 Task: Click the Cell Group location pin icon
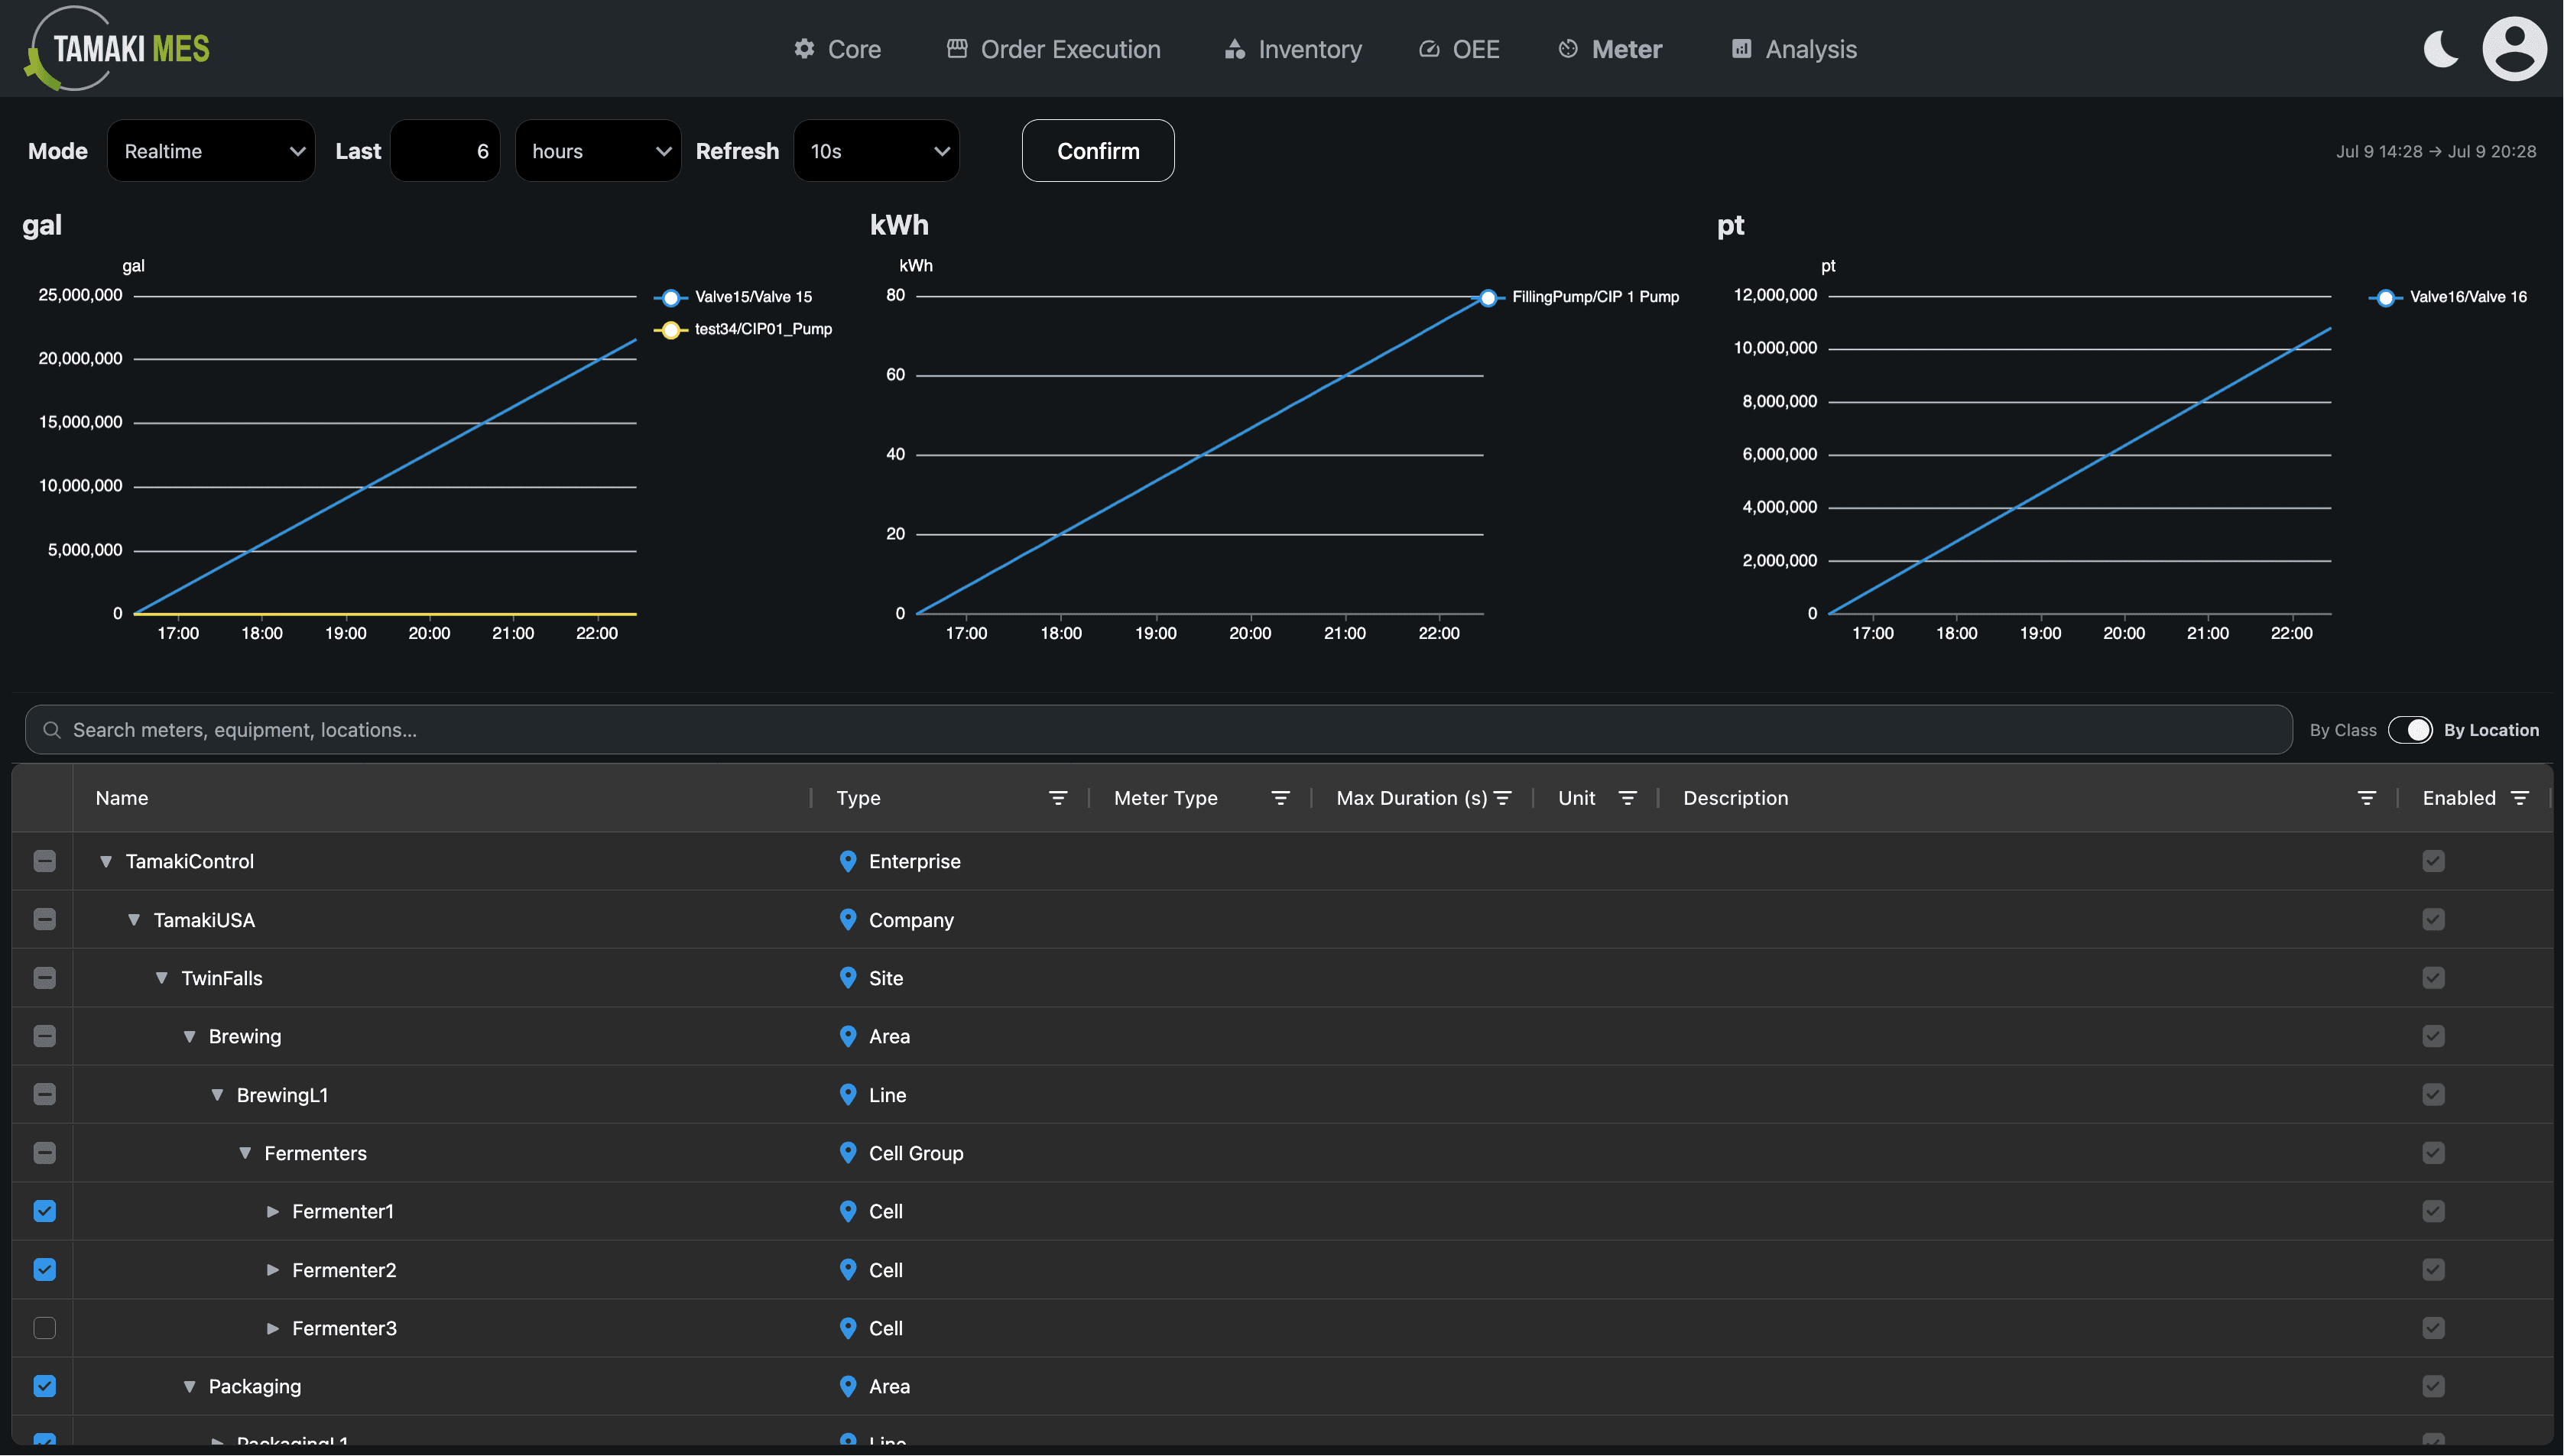pos(848,1153)
